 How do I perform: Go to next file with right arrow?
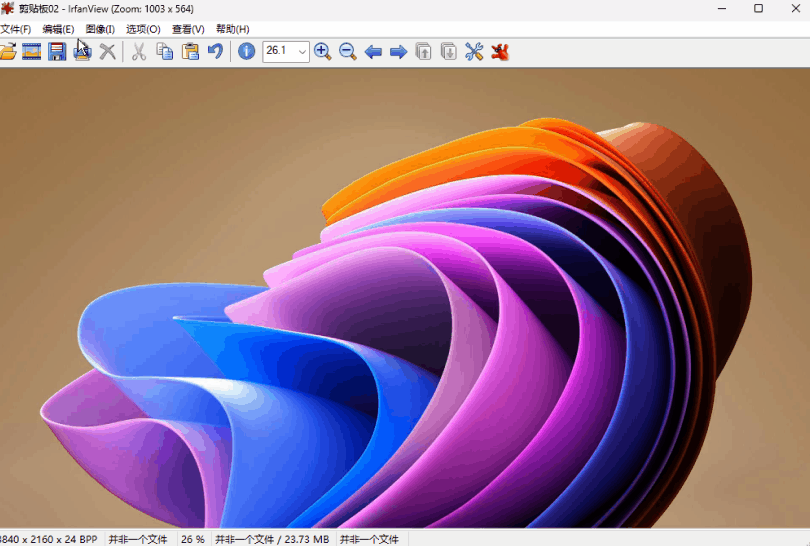[398, 52]
